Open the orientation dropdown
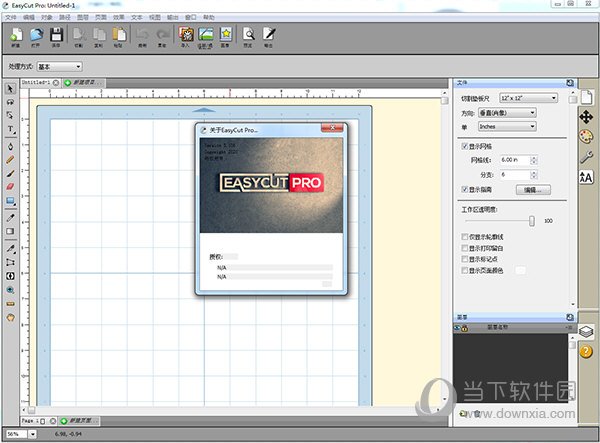The image size is (600, 443). click(507, 113)
